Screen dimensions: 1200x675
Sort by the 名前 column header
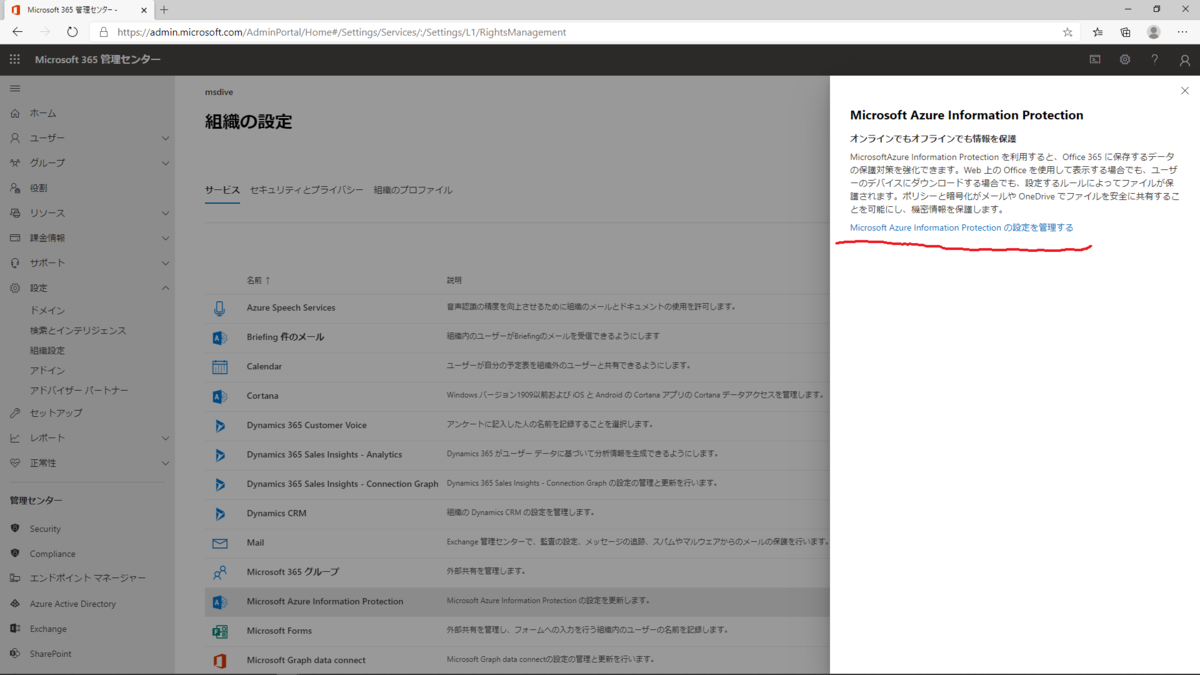click(x=258, y=281)
